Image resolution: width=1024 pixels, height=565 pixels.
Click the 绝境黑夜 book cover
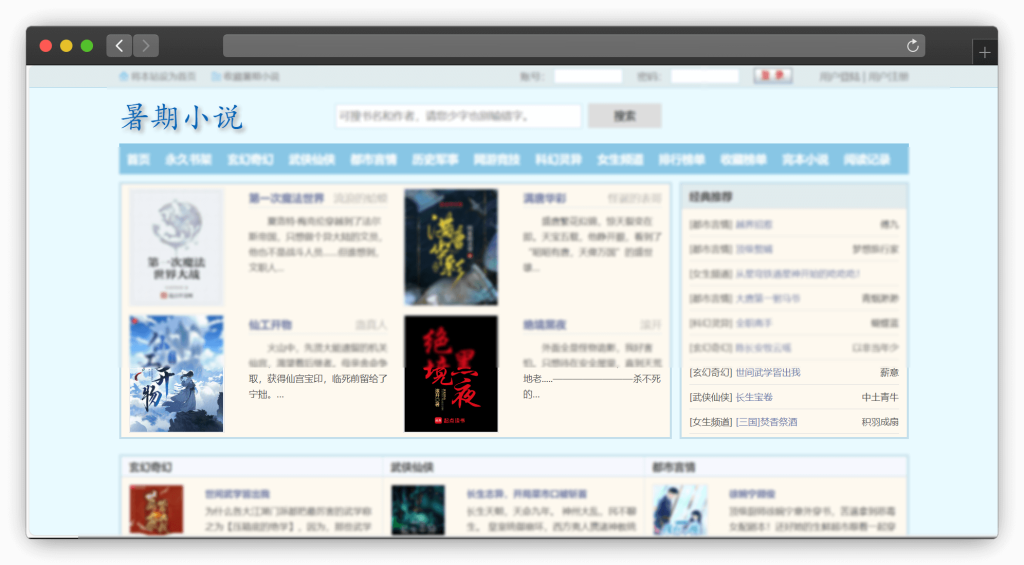pyautogui.click(x=451, y=374)
